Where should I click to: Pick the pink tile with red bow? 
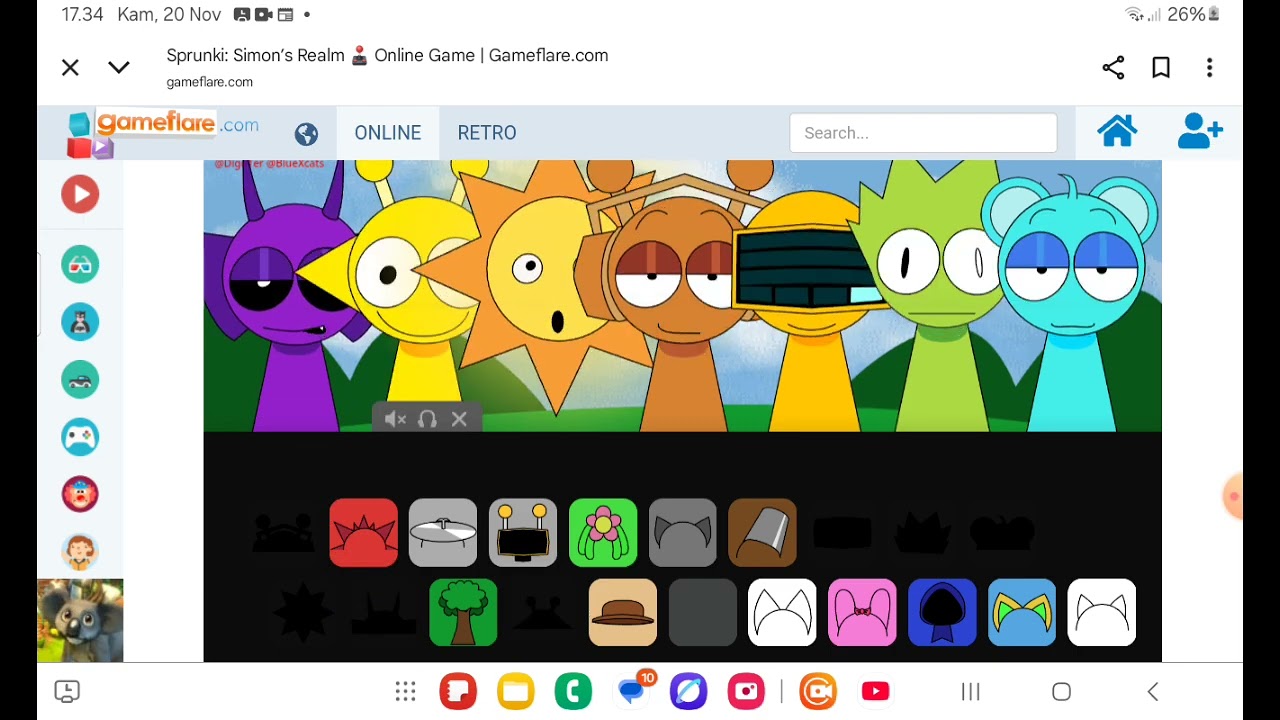pyautogui.click(x=862, y=612)
